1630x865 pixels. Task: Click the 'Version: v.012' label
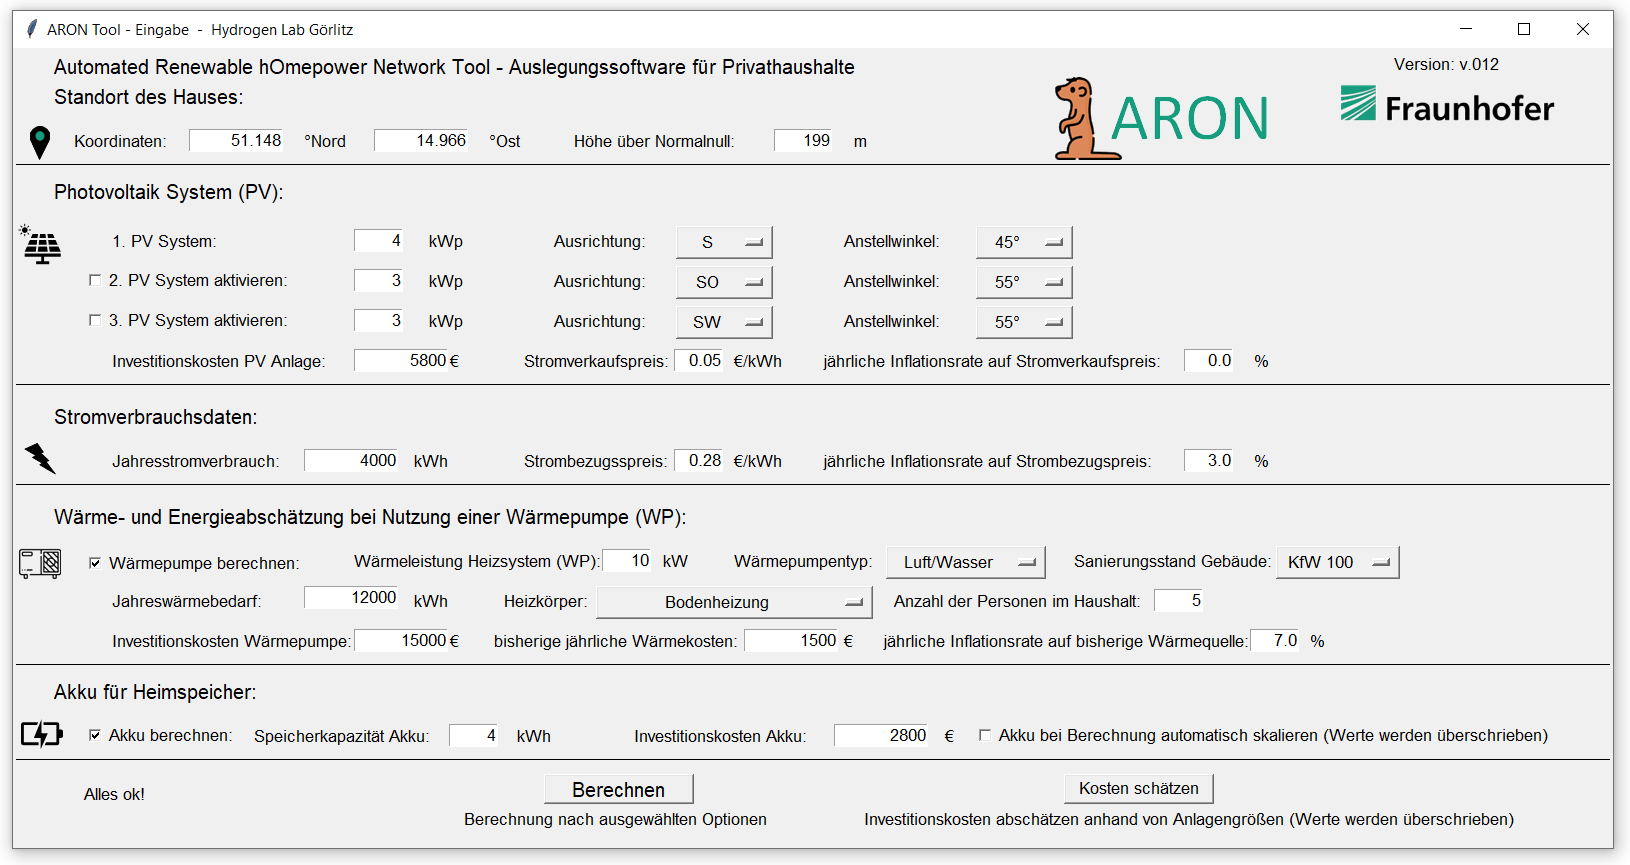click(x=1446, y=64)
